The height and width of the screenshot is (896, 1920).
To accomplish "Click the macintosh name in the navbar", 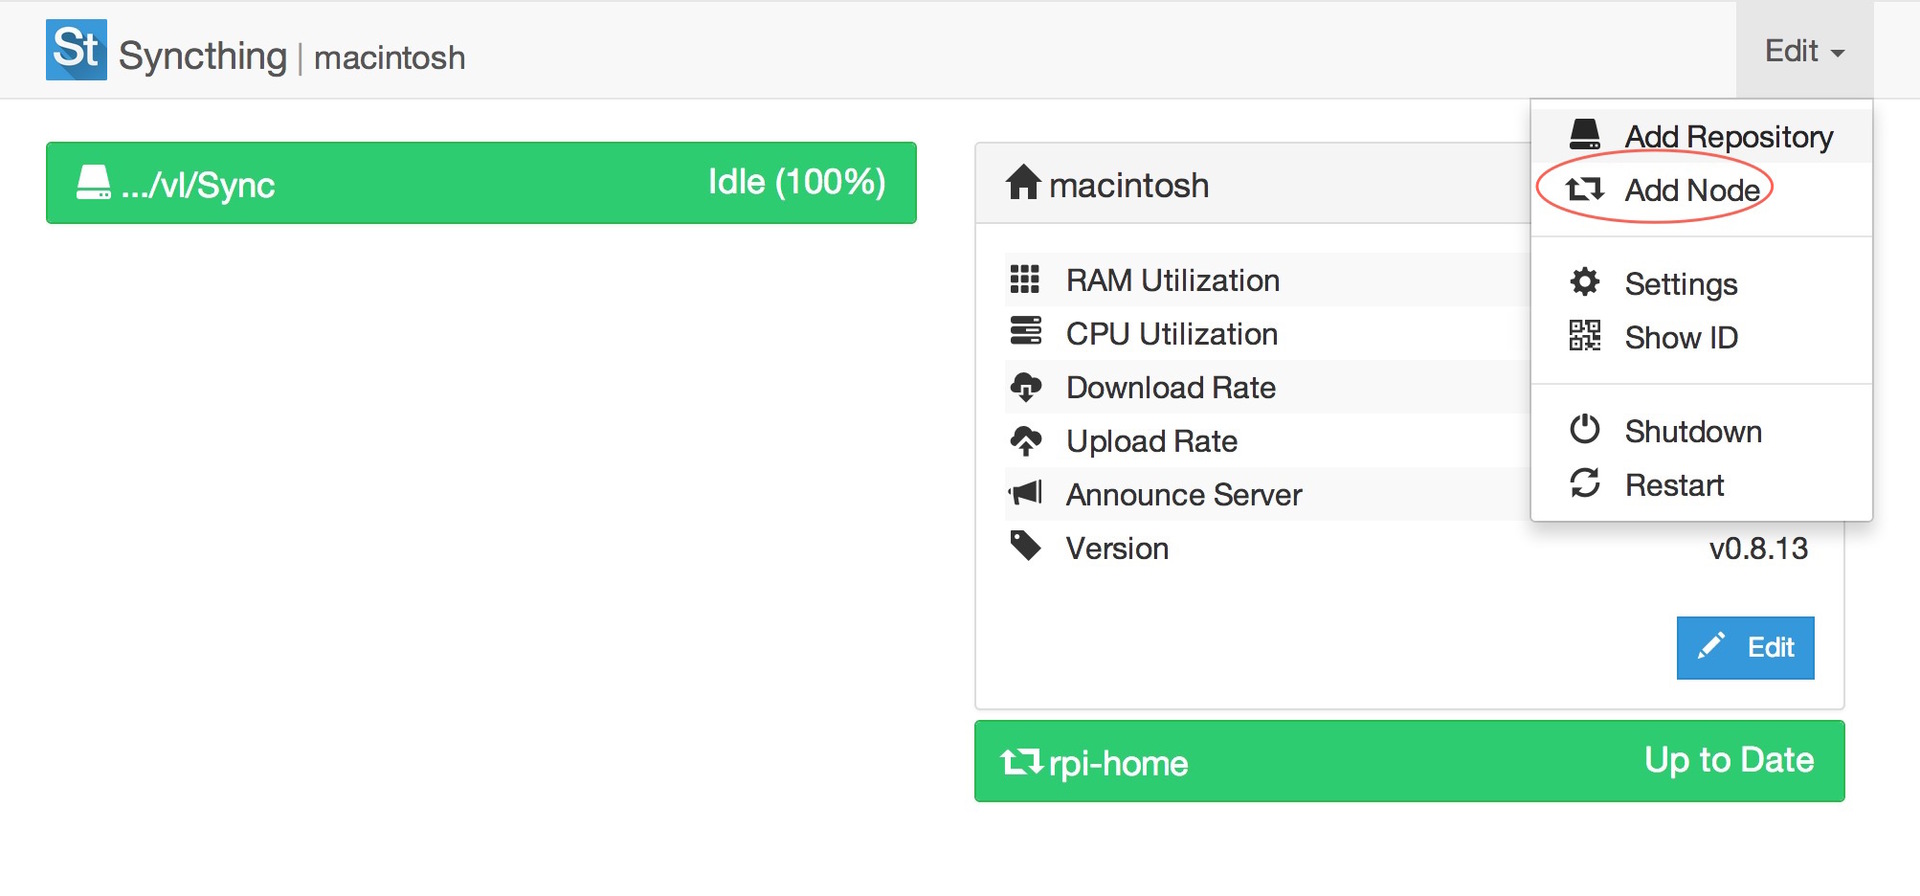I will pos(390,58).
